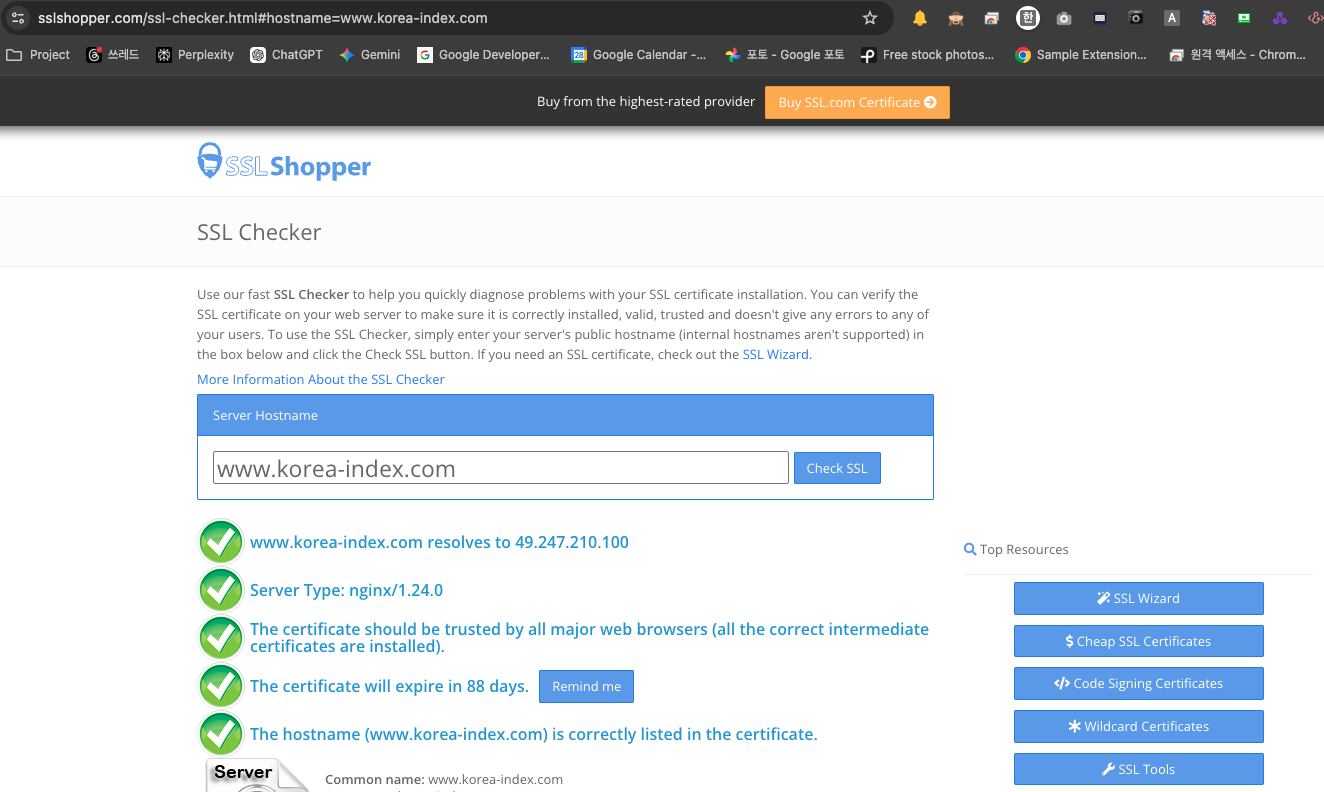Open the site information icon in address bar

[x=18, y=18]
